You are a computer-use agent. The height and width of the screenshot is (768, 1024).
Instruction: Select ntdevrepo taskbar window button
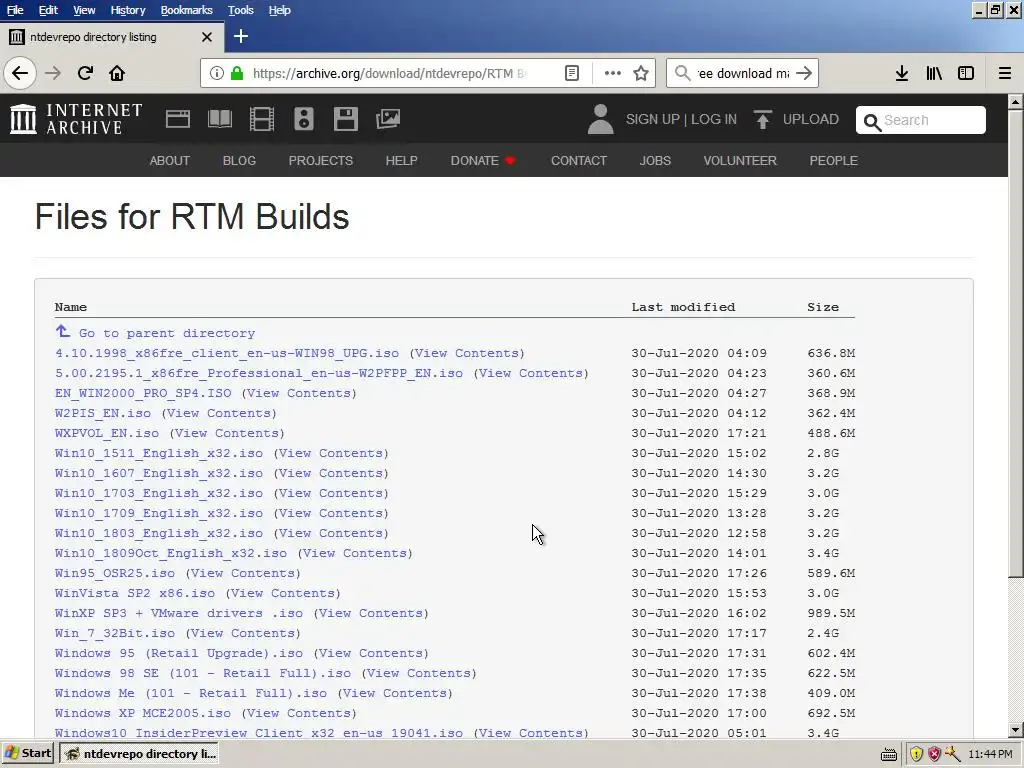(x=139, y=754)
